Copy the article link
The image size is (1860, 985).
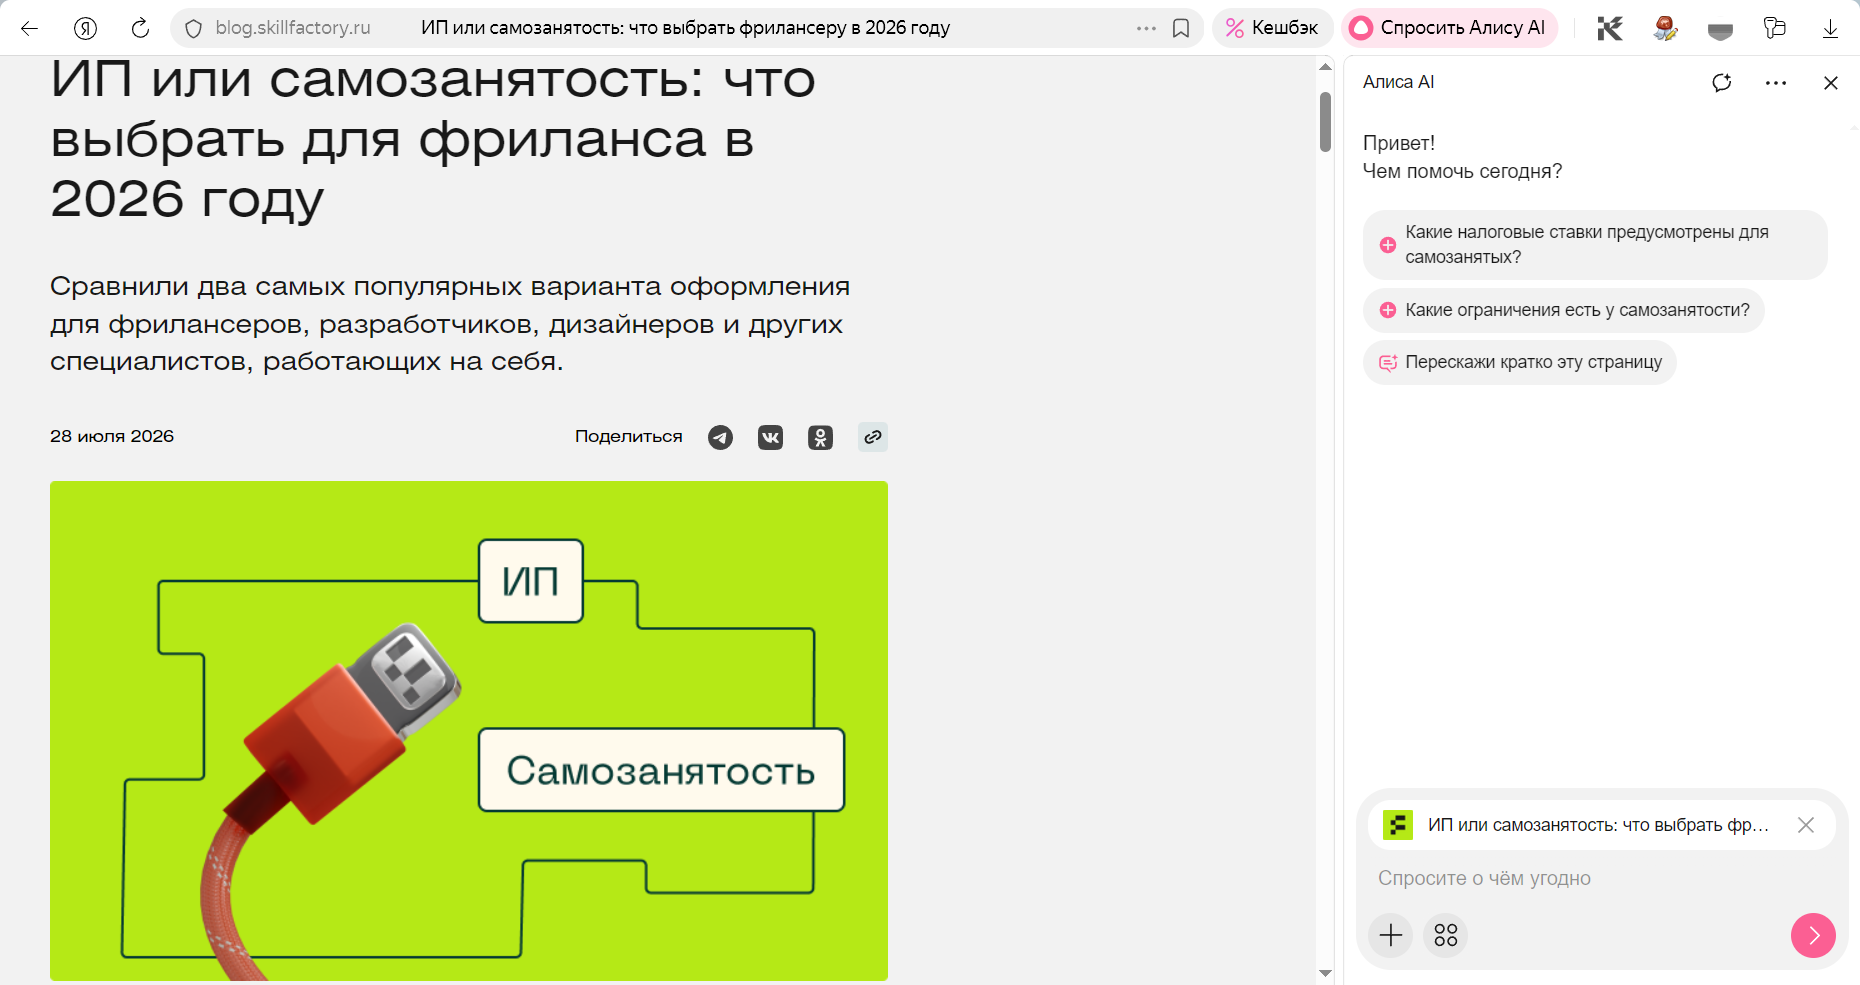[x=873, y=437]
